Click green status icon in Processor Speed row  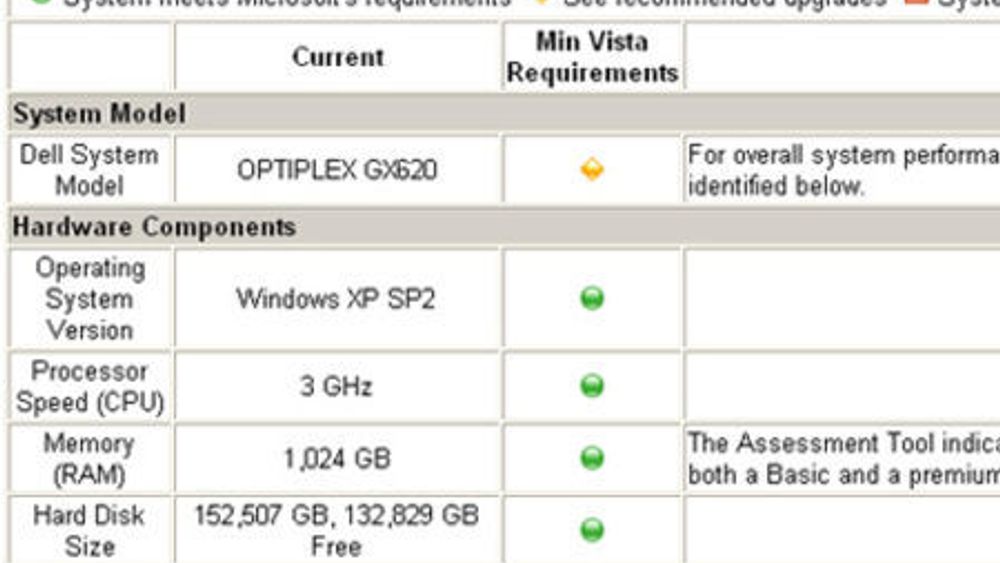[x=592, y=386]
